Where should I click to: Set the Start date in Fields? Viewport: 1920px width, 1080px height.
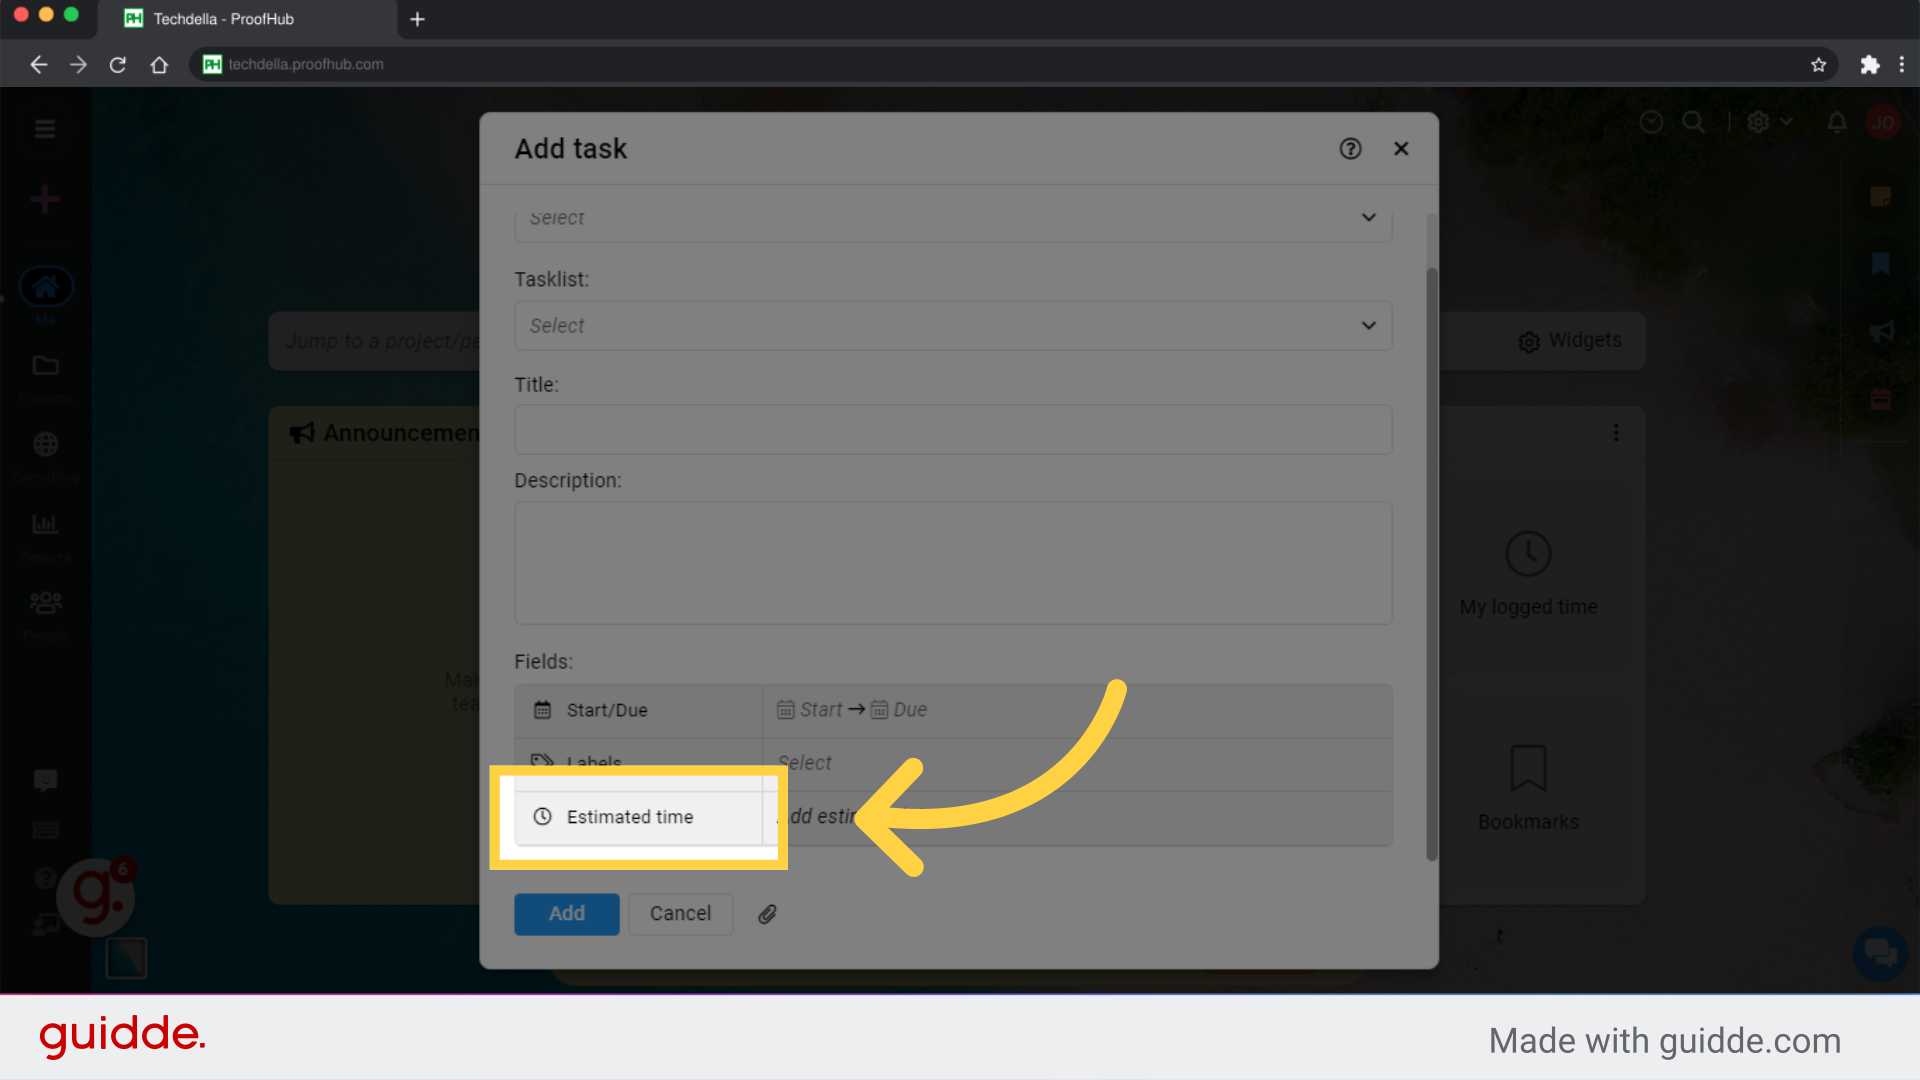coord(810,710)
